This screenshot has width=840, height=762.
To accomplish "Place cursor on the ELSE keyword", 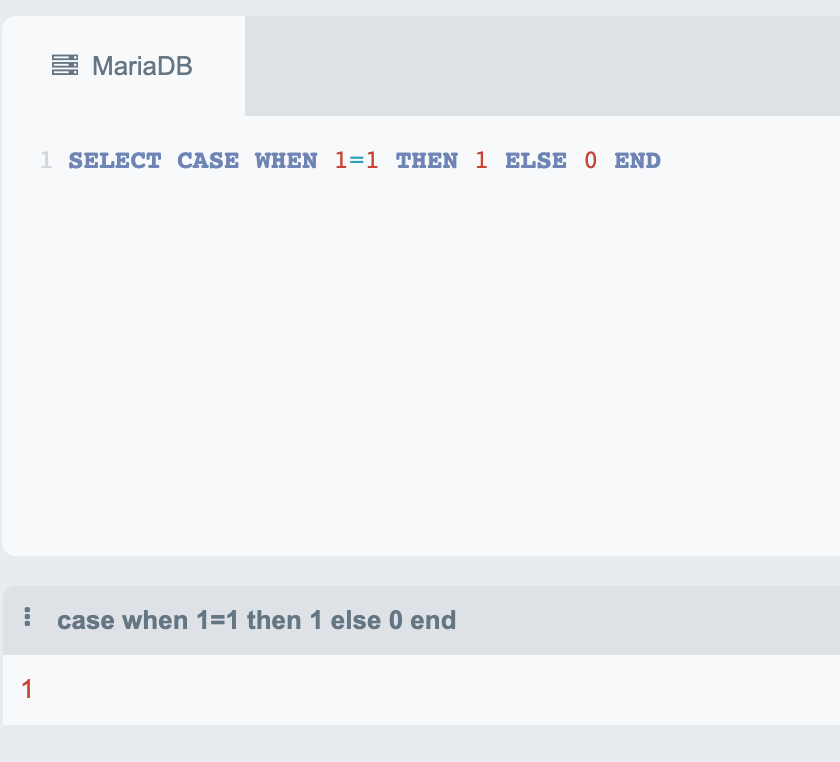I will pos(536,160).
